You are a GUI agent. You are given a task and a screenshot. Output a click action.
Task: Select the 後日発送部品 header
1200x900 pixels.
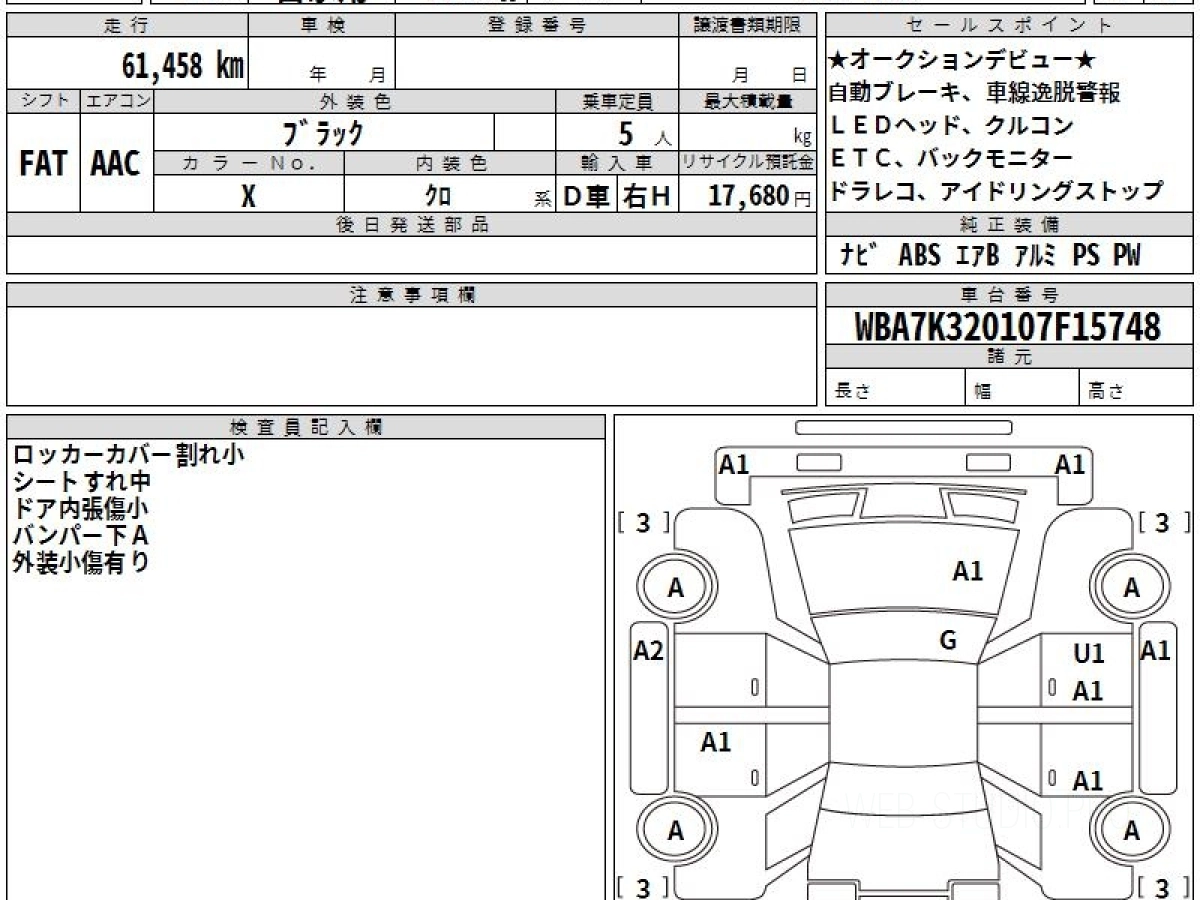tap(411, 225)
